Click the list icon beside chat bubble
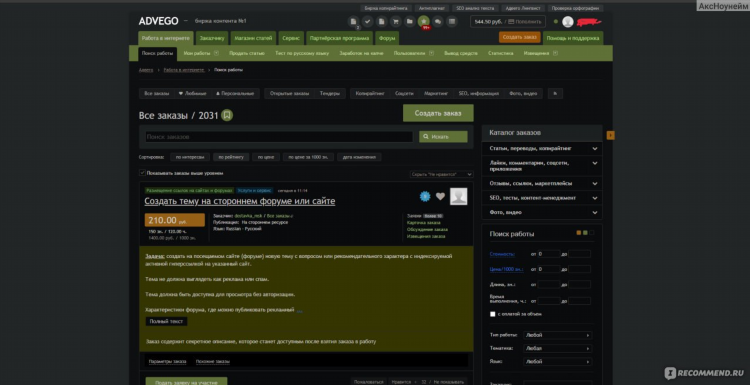This screenshot has width=750, height=385. [x=452, y=22]
